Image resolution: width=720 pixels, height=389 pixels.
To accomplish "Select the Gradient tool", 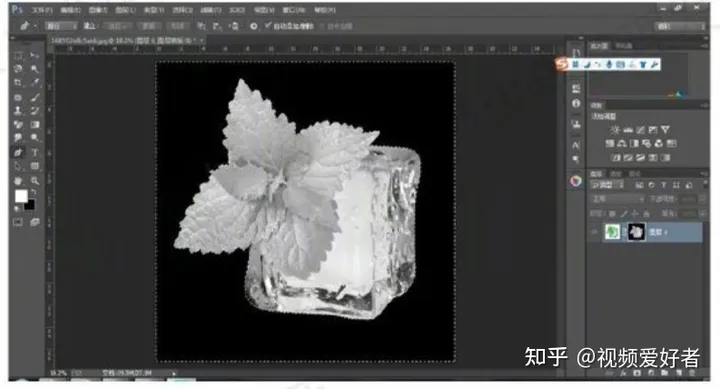I will 34,124.
